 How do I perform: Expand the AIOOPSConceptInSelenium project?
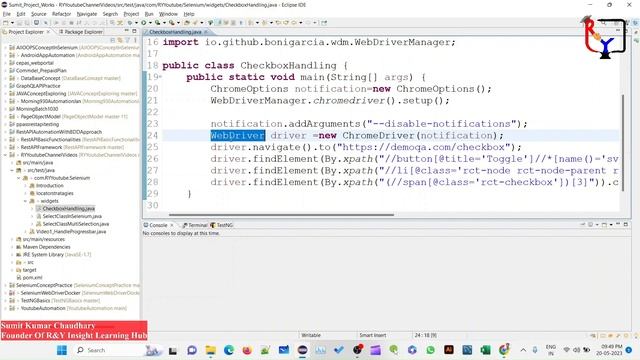coord(5,47)
